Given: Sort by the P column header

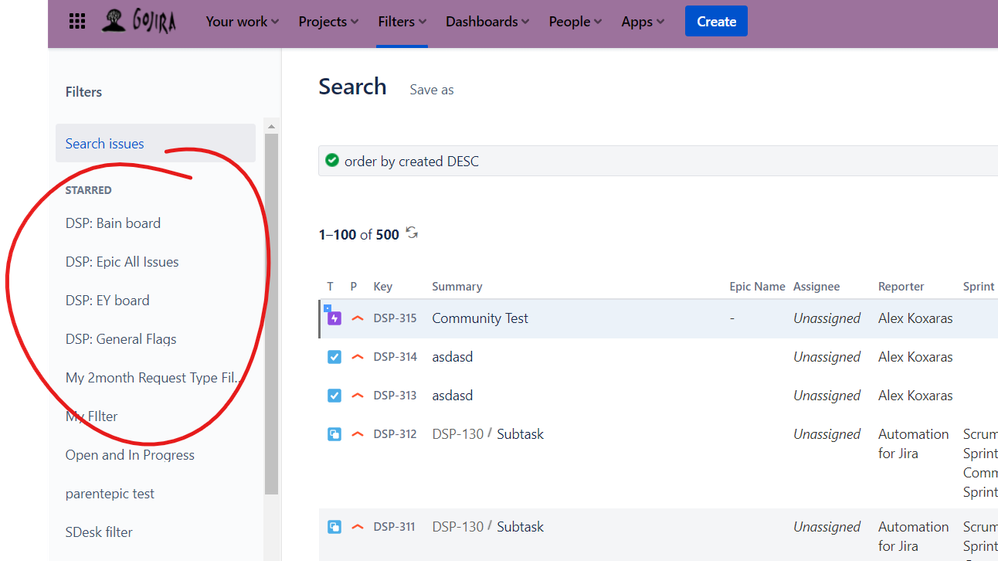Looking at the screenshot, I should 353,287.
